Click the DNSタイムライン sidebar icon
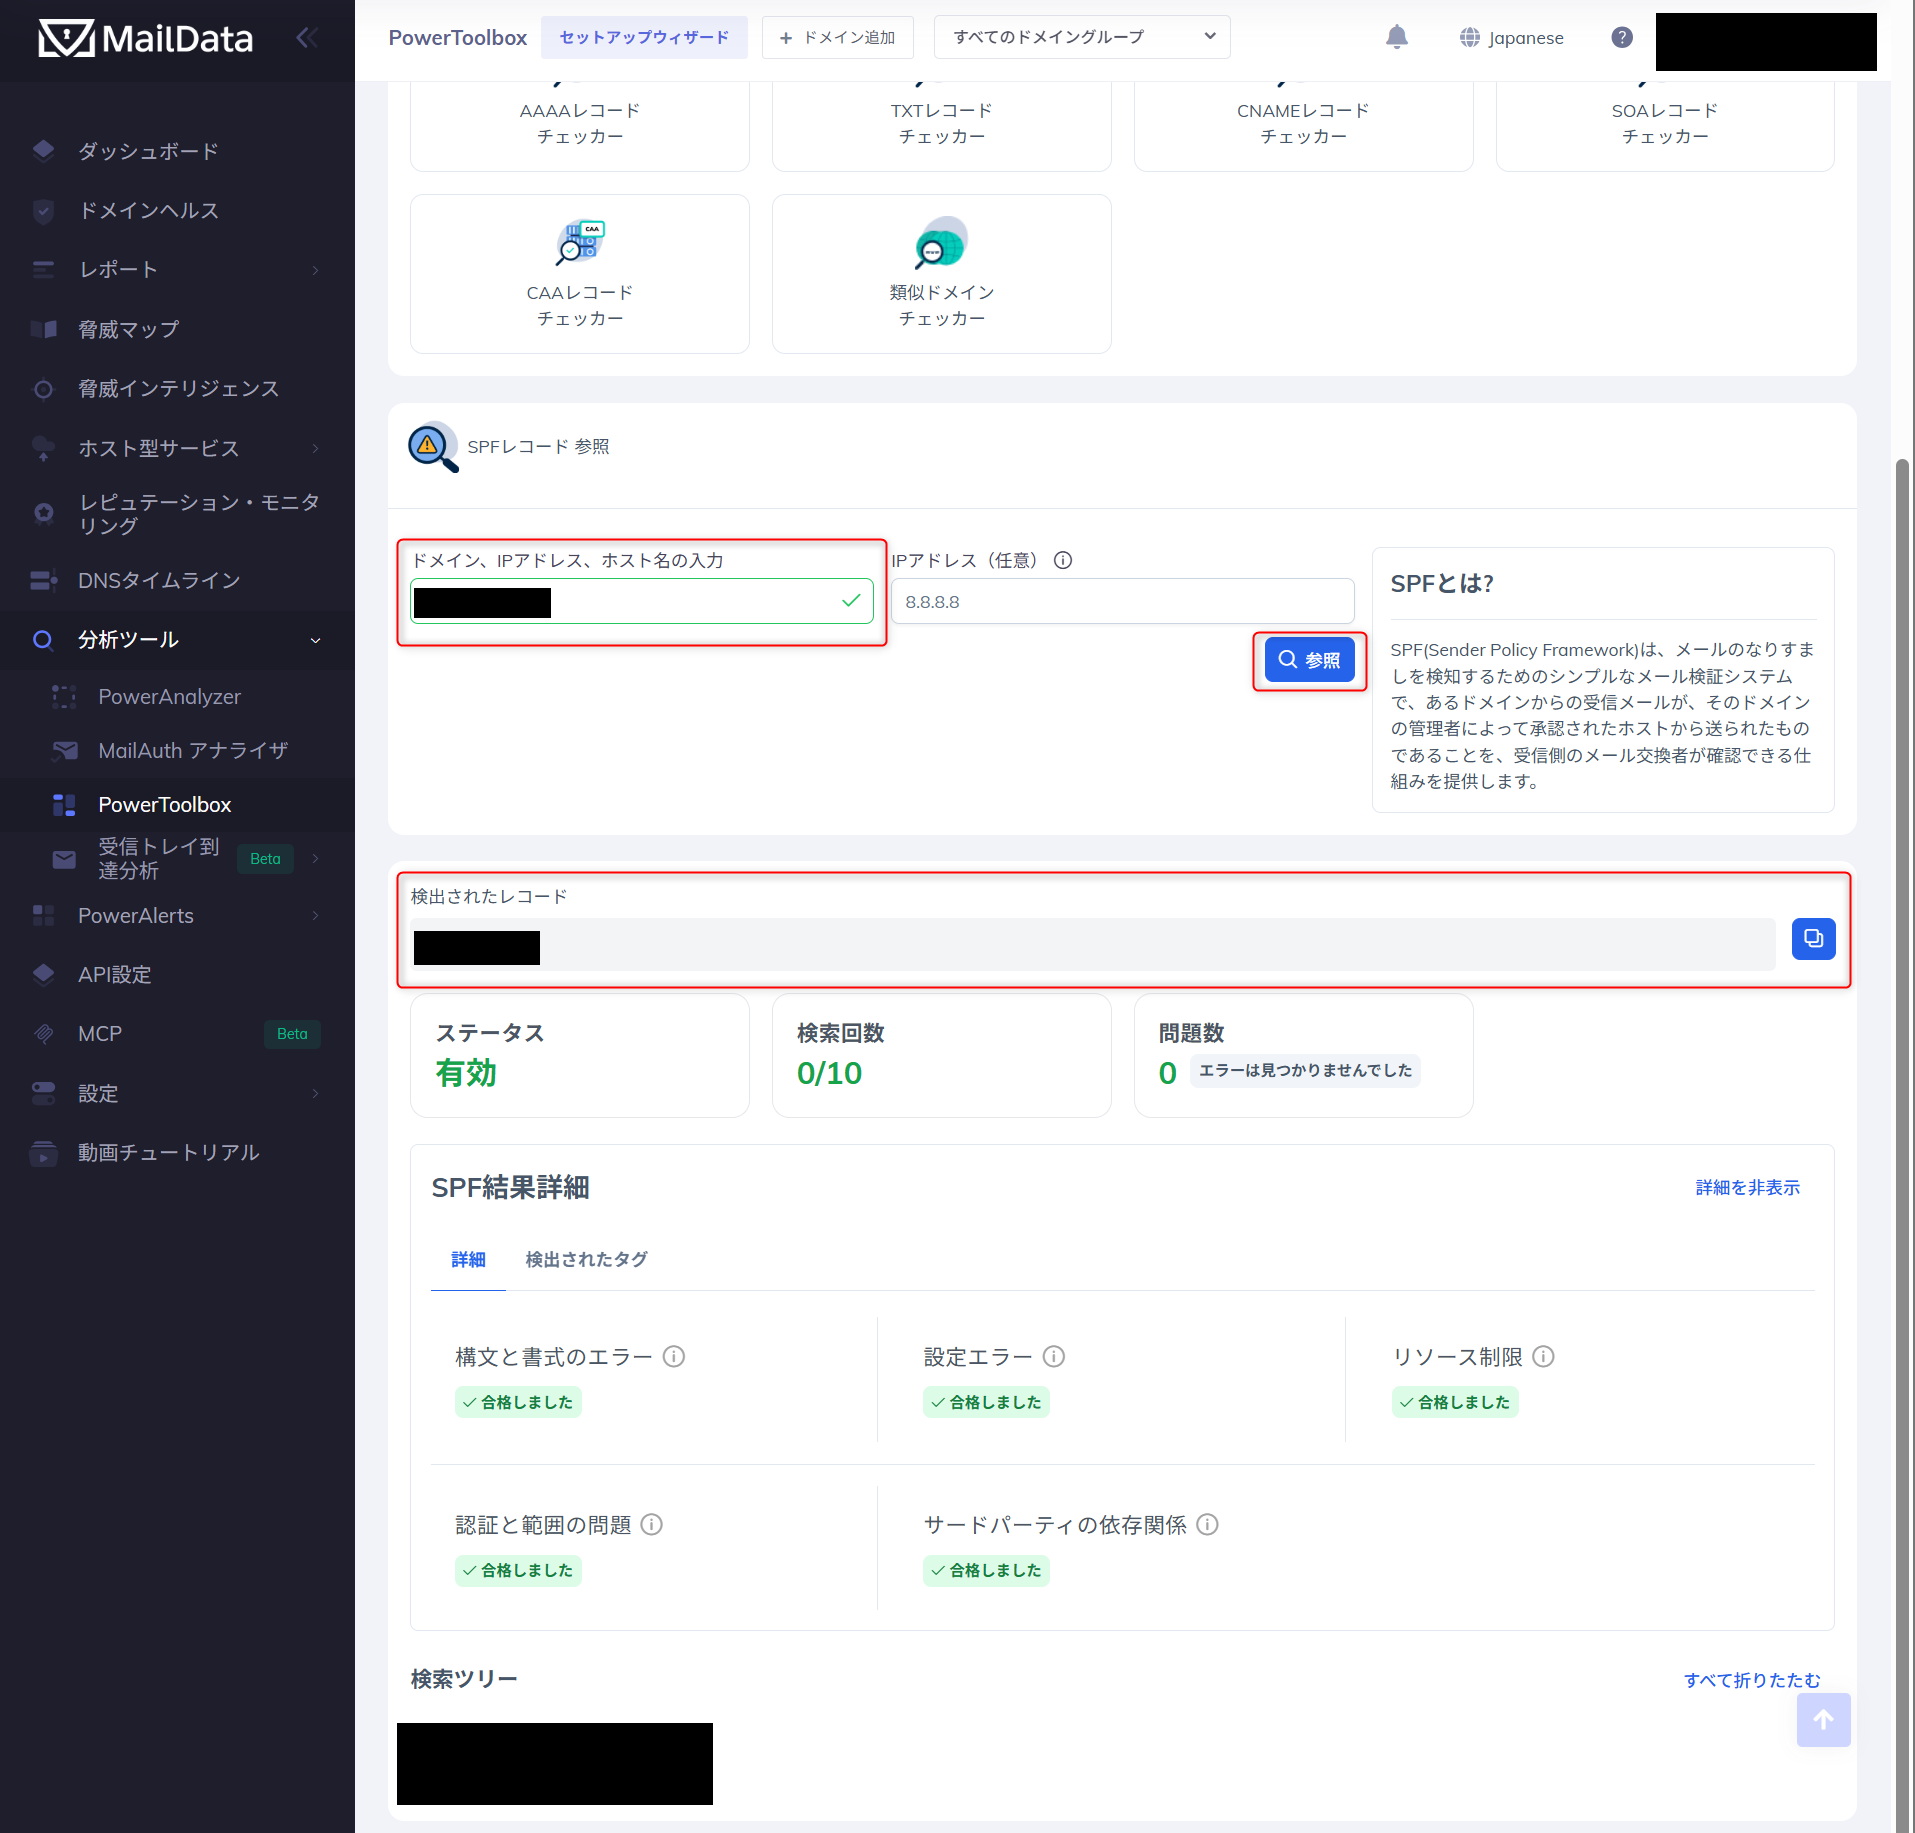Image resolution: width=1915 pixels, height=1833 pixels. (43, 581)
